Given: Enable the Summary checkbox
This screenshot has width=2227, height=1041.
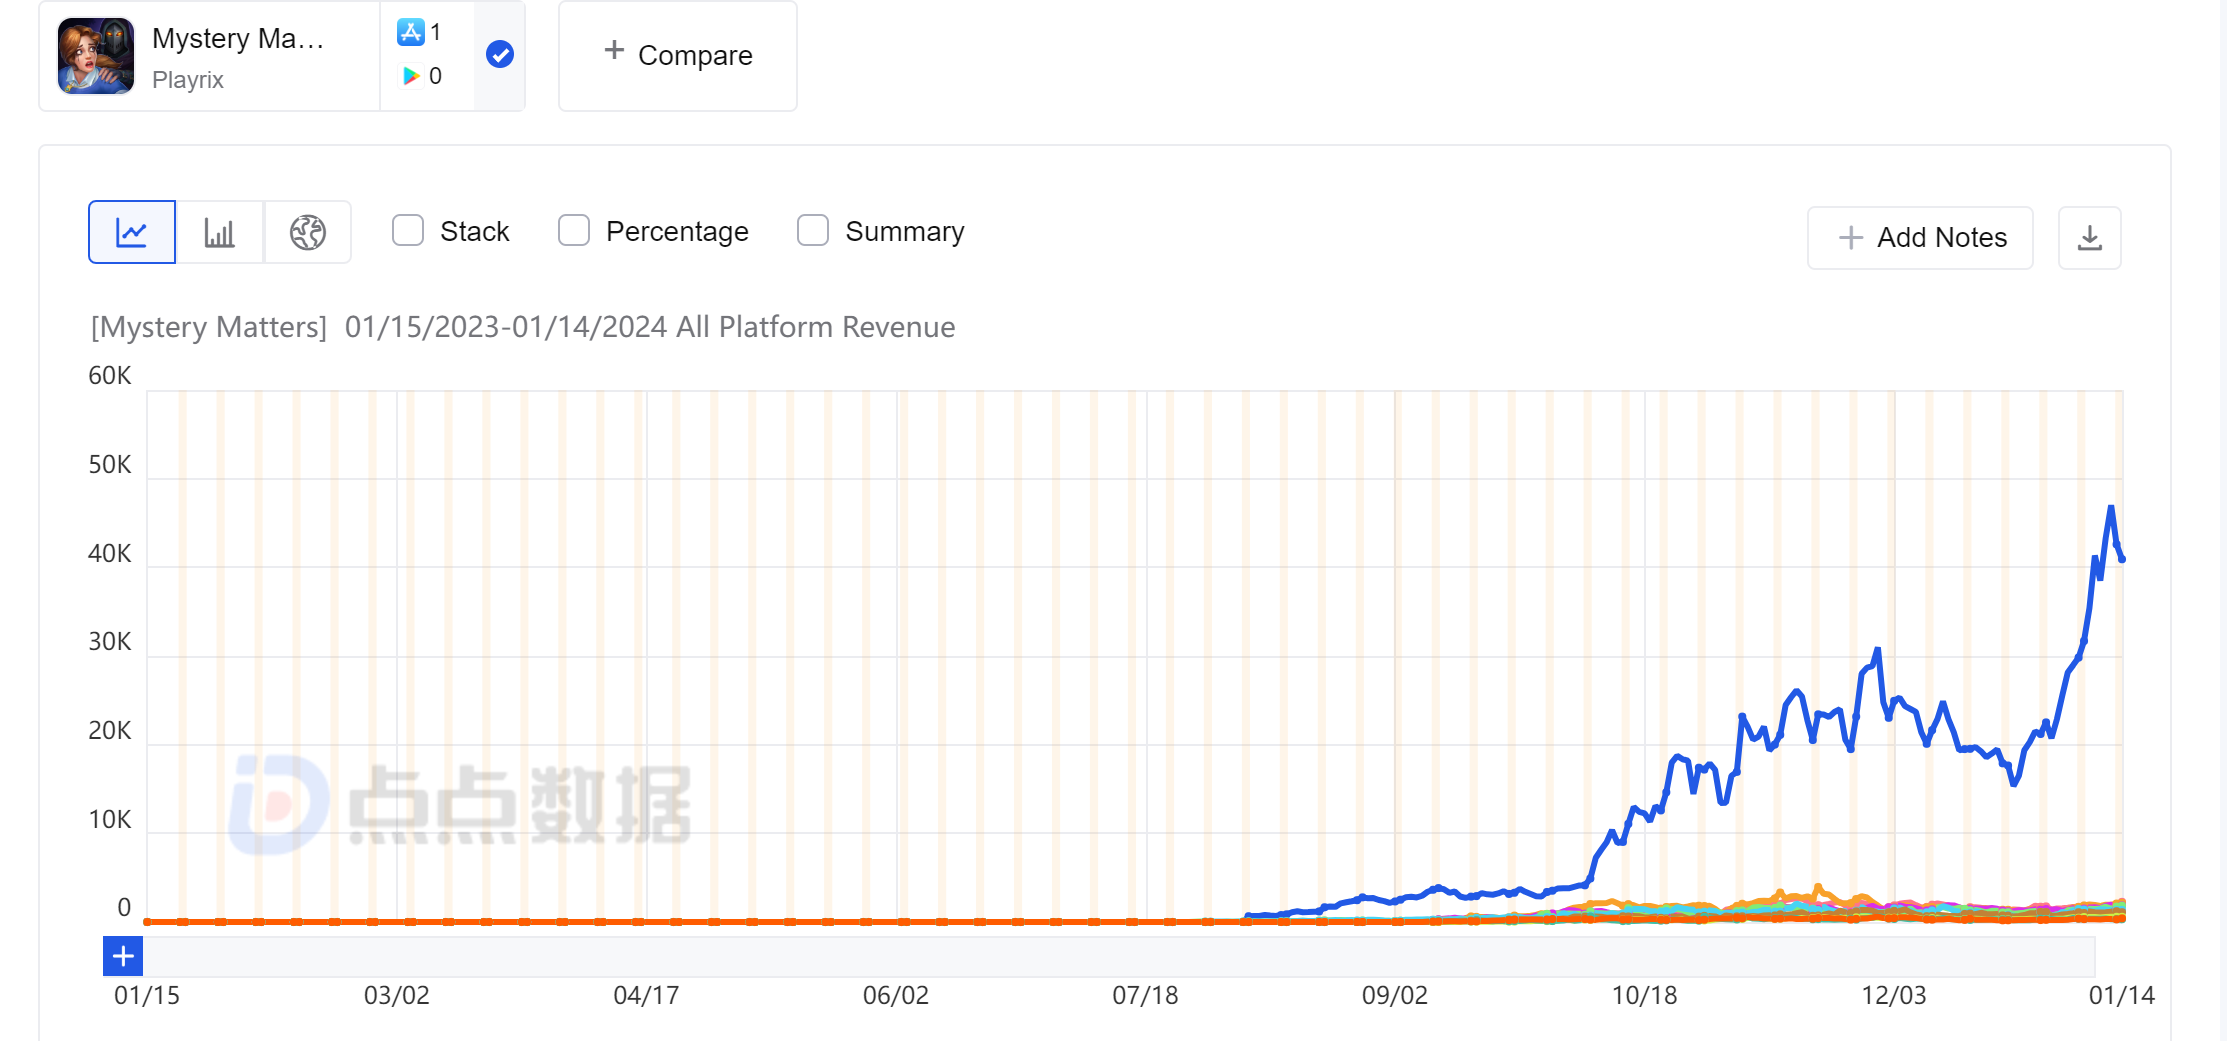Looking at the screenshot, I should pos(813,231).
